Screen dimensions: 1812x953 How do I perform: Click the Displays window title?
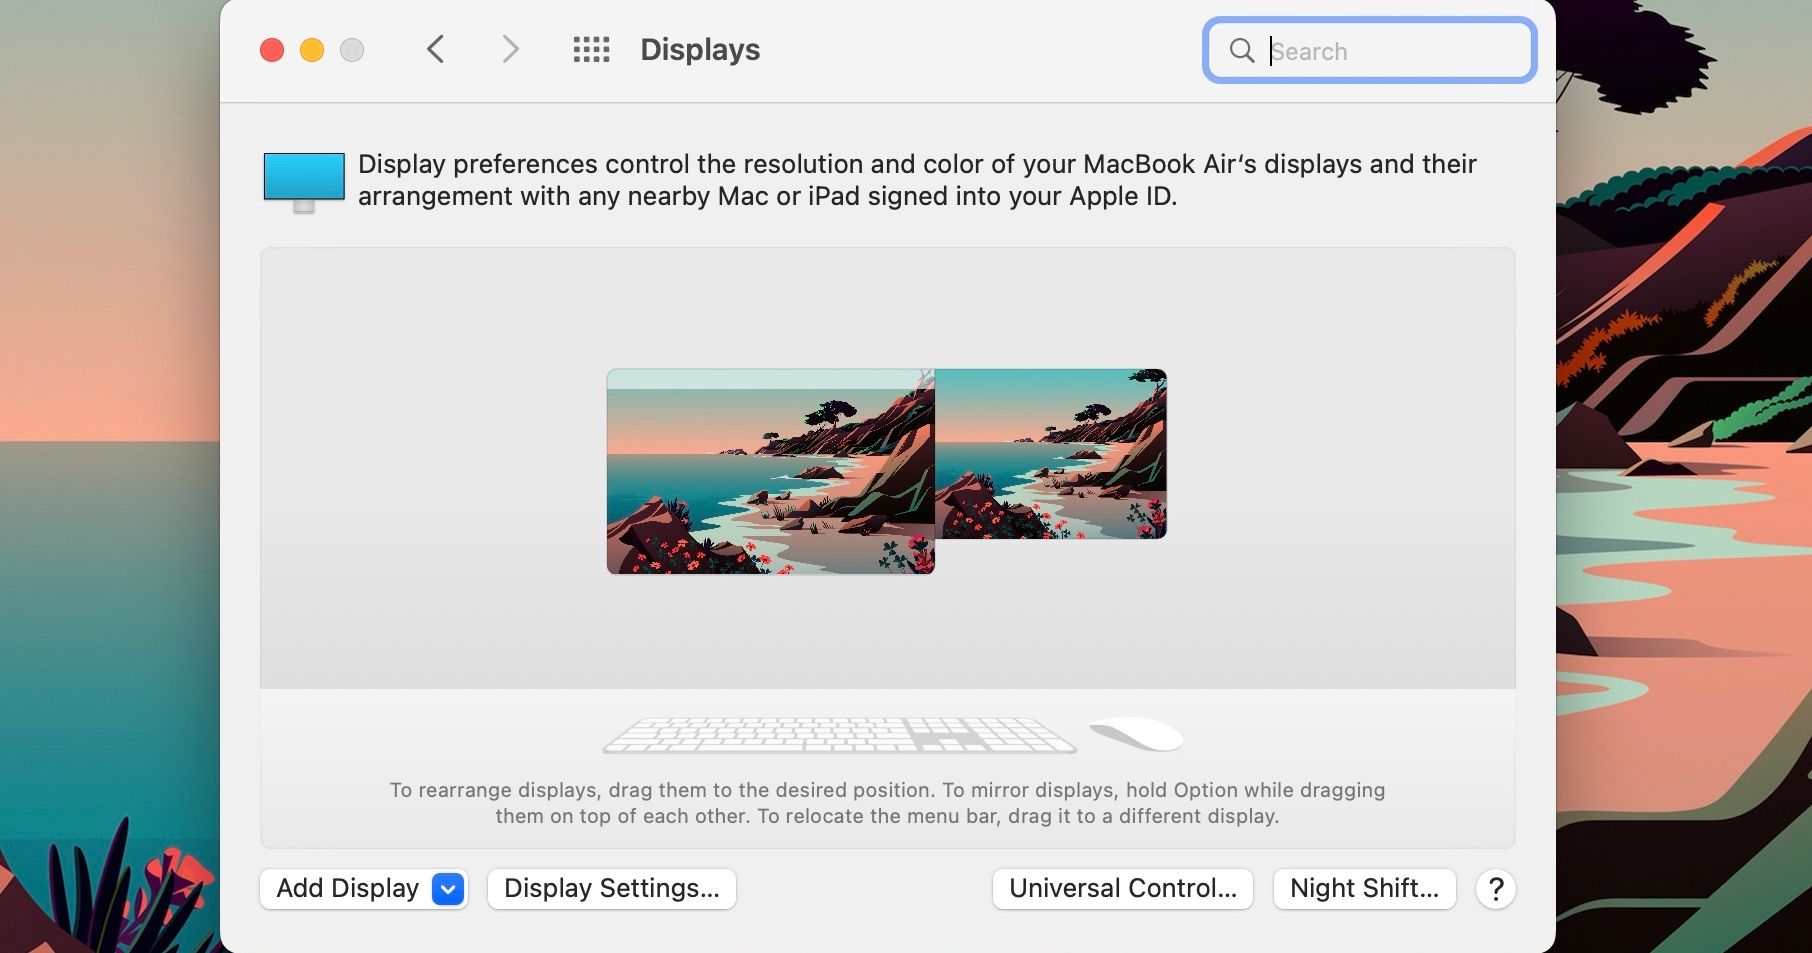[700, 50]
